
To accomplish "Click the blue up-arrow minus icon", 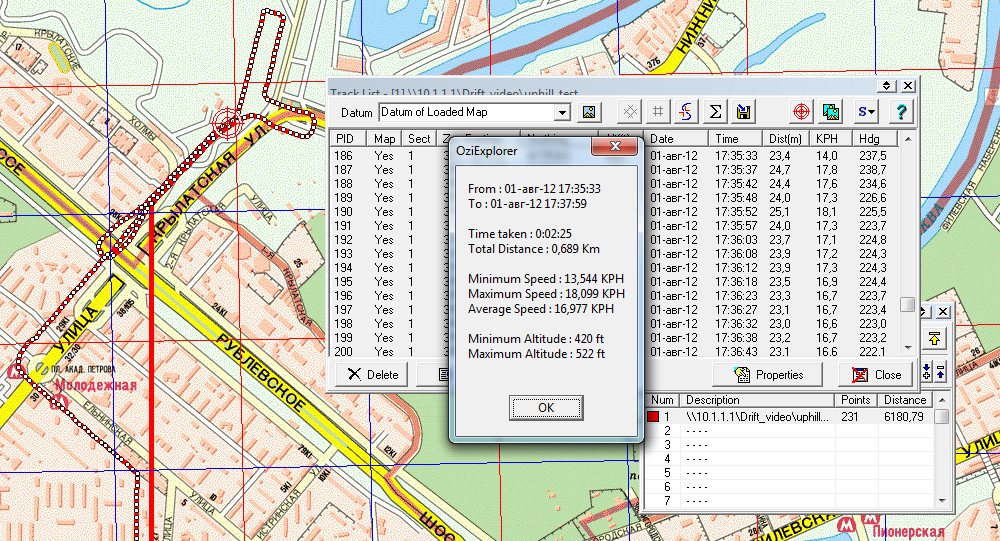I will click(940, 371).
